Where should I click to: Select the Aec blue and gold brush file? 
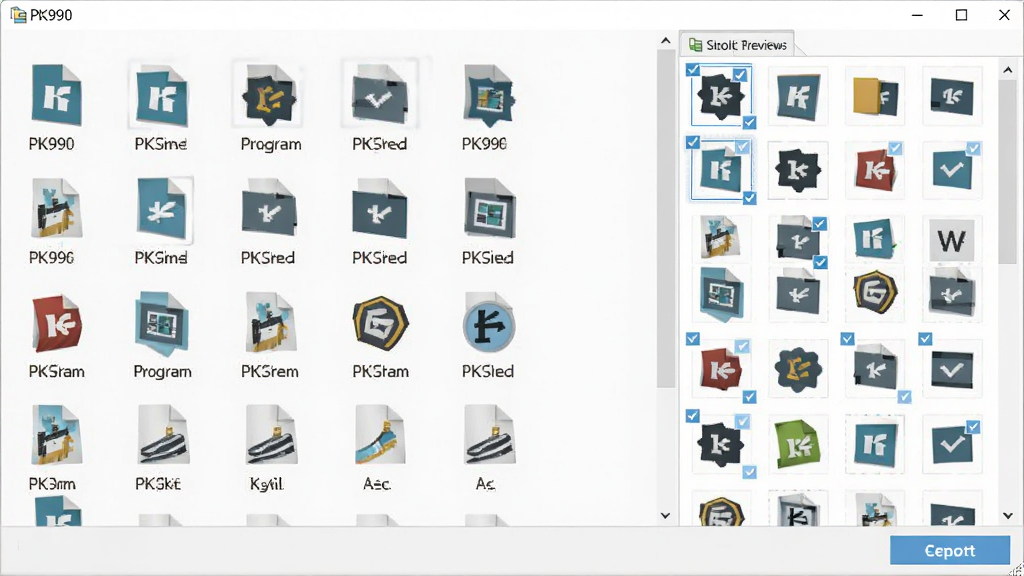point(380,436)
